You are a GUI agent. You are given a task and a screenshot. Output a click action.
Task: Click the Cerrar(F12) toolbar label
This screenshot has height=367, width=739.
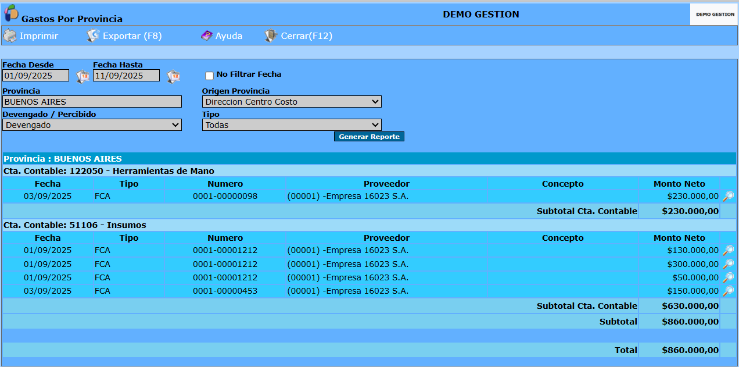(x=307, y=36)
